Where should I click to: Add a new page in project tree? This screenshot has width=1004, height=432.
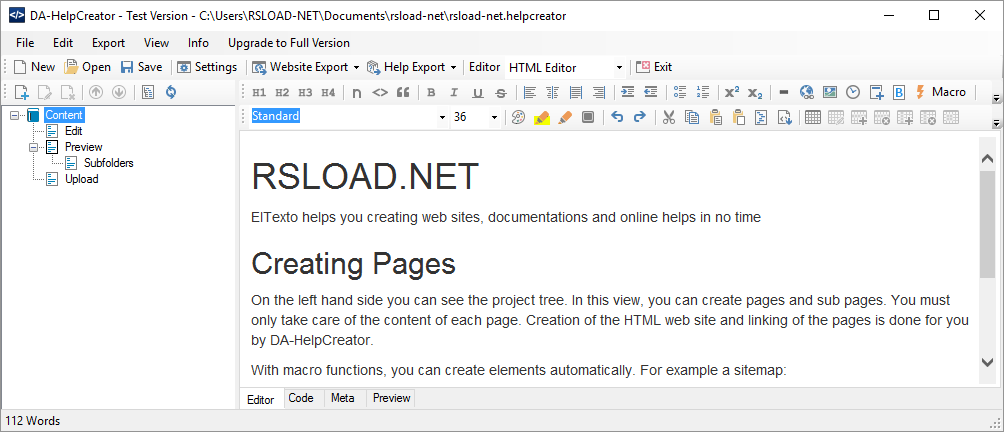(21, 93)
